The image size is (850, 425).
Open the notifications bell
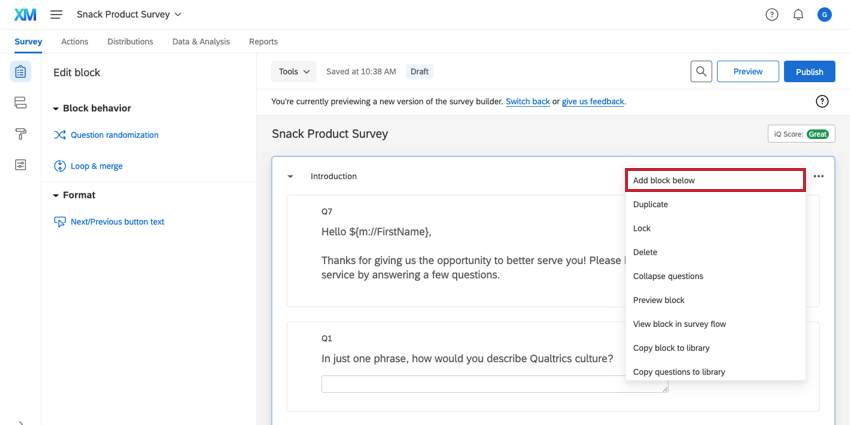click(798, 15)
